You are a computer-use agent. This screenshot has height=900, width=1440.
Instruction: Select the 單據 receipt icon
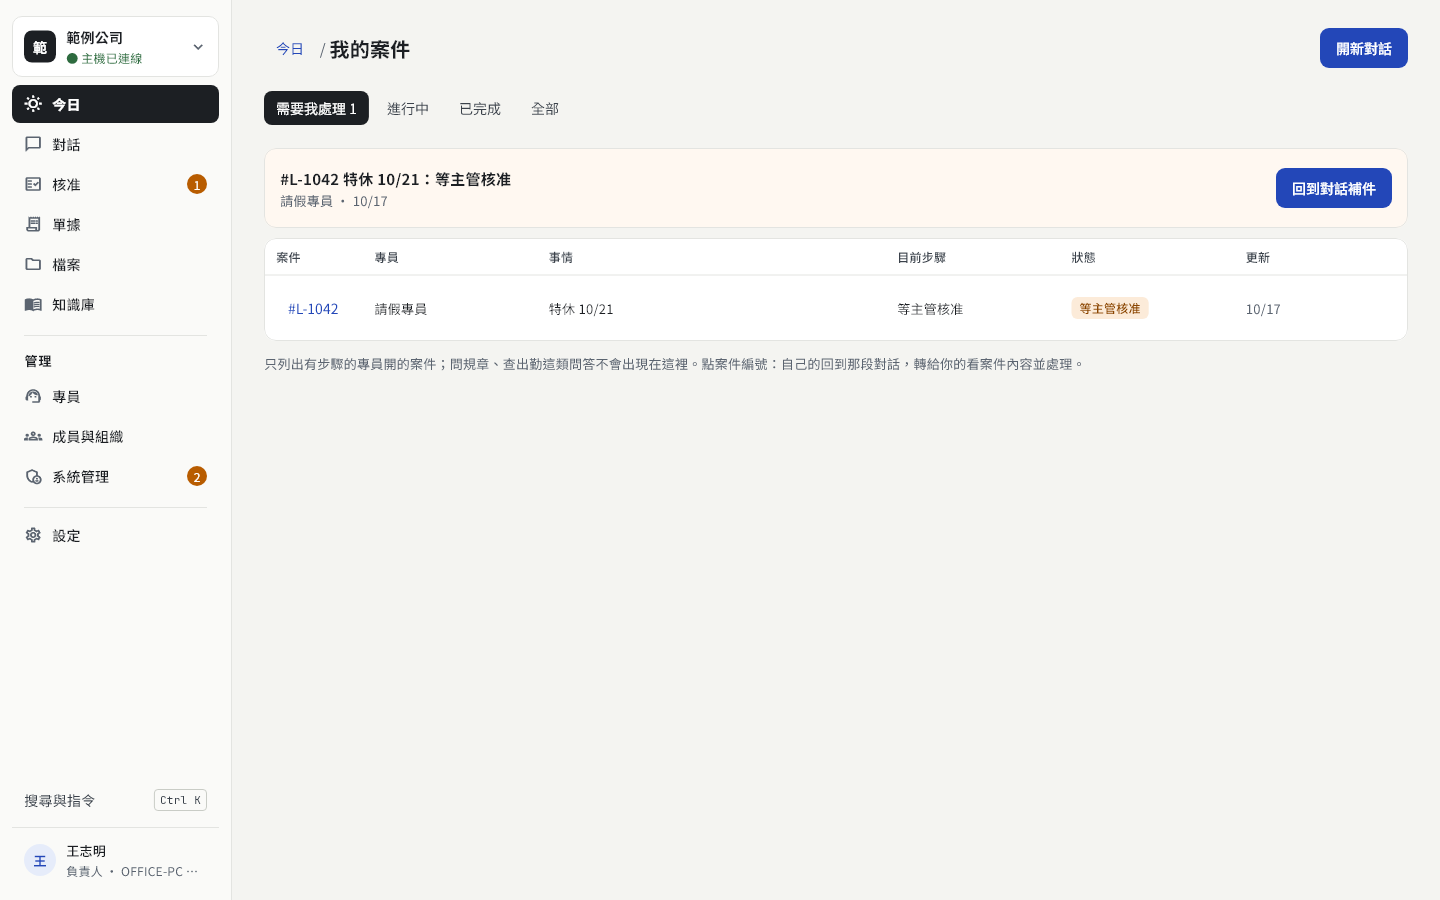click(x=33, y=224)
